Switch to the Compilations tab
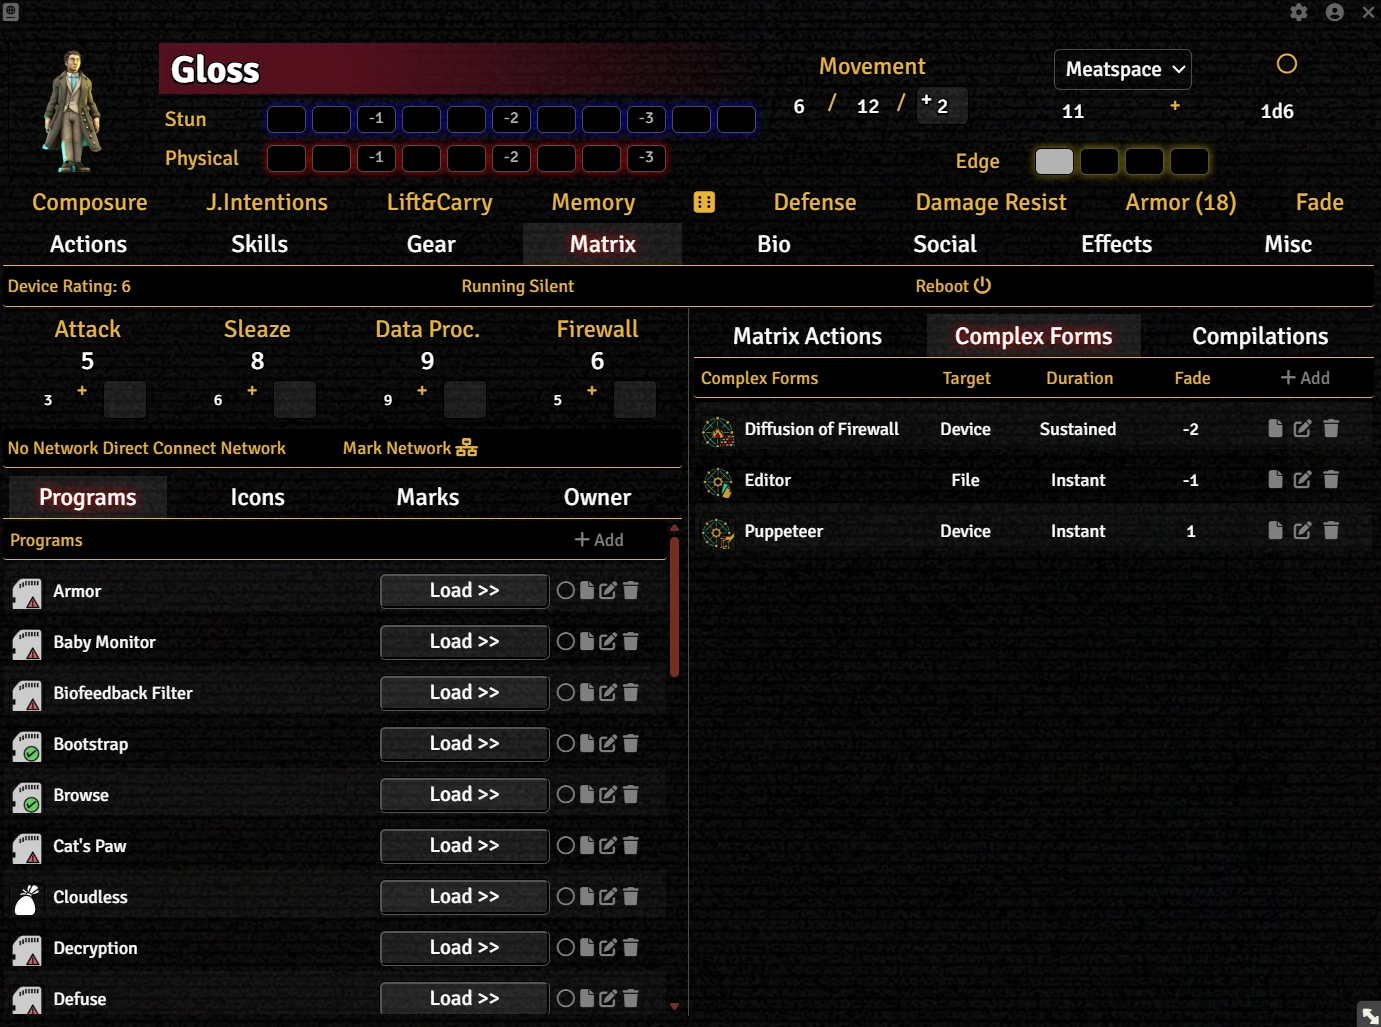 [x=1259, y=337]
